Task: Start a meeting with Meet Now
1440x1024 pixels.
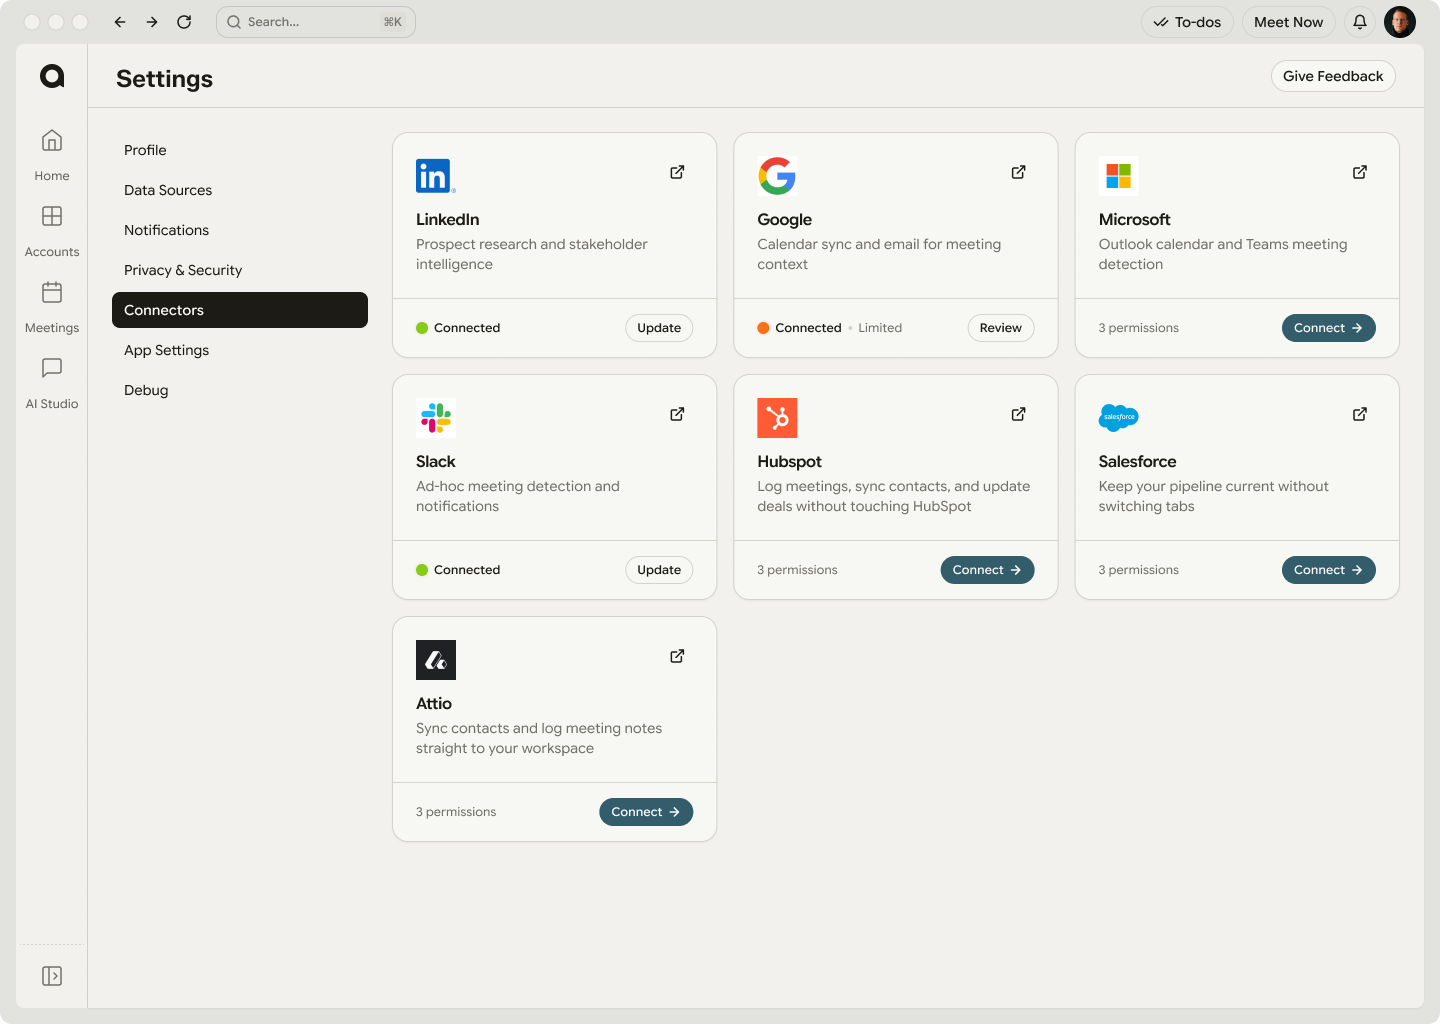Action: click(x=1288, y=22)
